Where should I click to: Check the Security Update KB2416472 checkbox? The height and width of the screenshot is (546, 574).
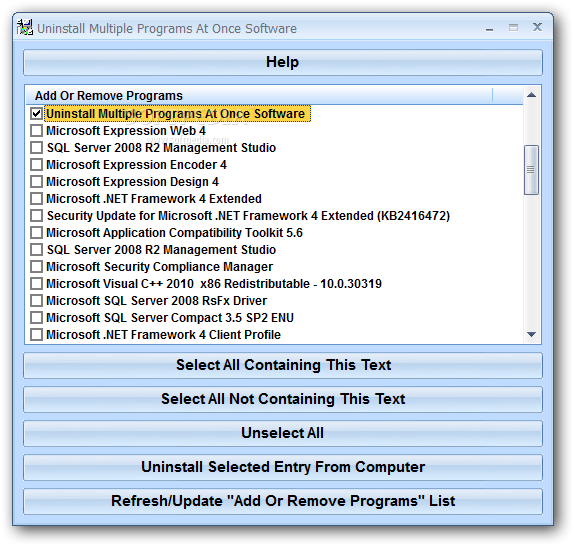point(36,216)
